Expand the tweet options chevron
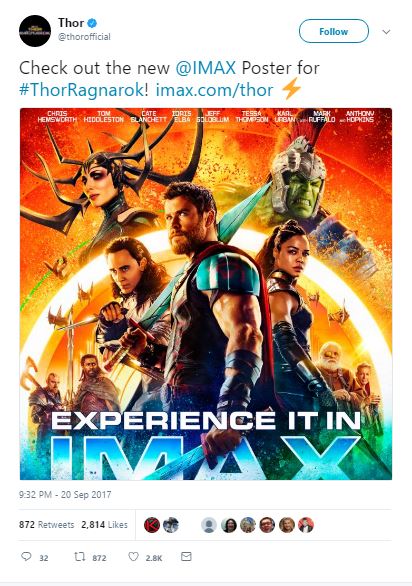Viewport: 412px width, 586px height. pyautogui.click(x=386, y=32)
